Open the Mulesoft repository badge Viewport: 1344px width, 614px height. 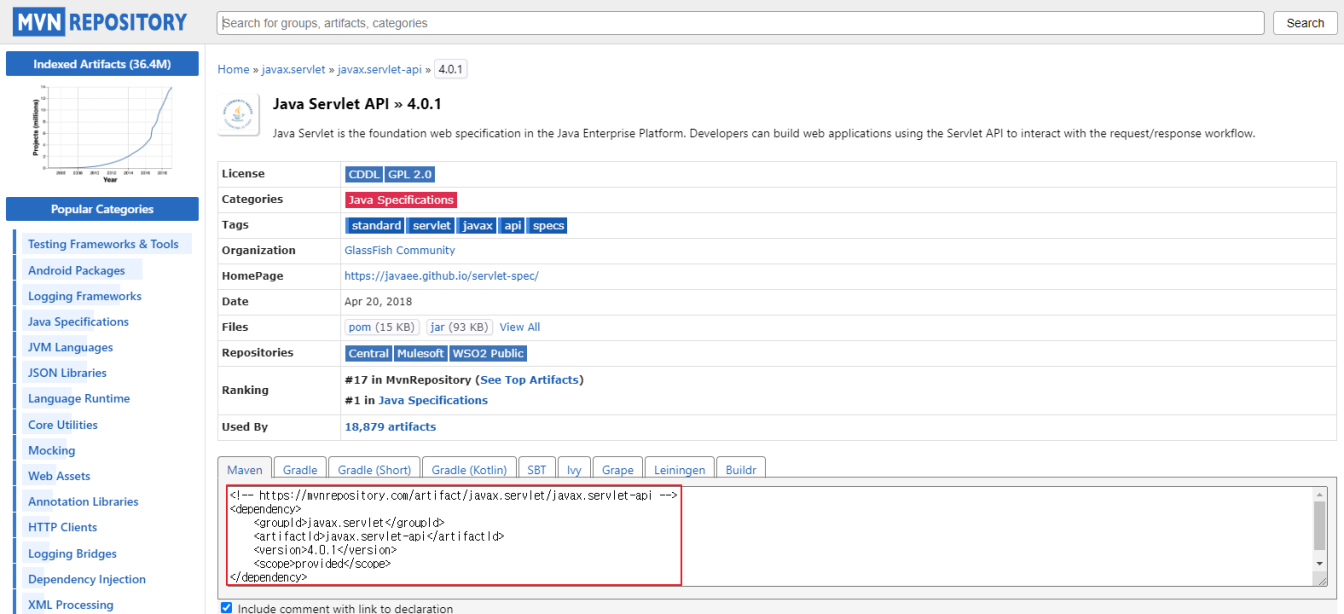click(x=421, y=353)
